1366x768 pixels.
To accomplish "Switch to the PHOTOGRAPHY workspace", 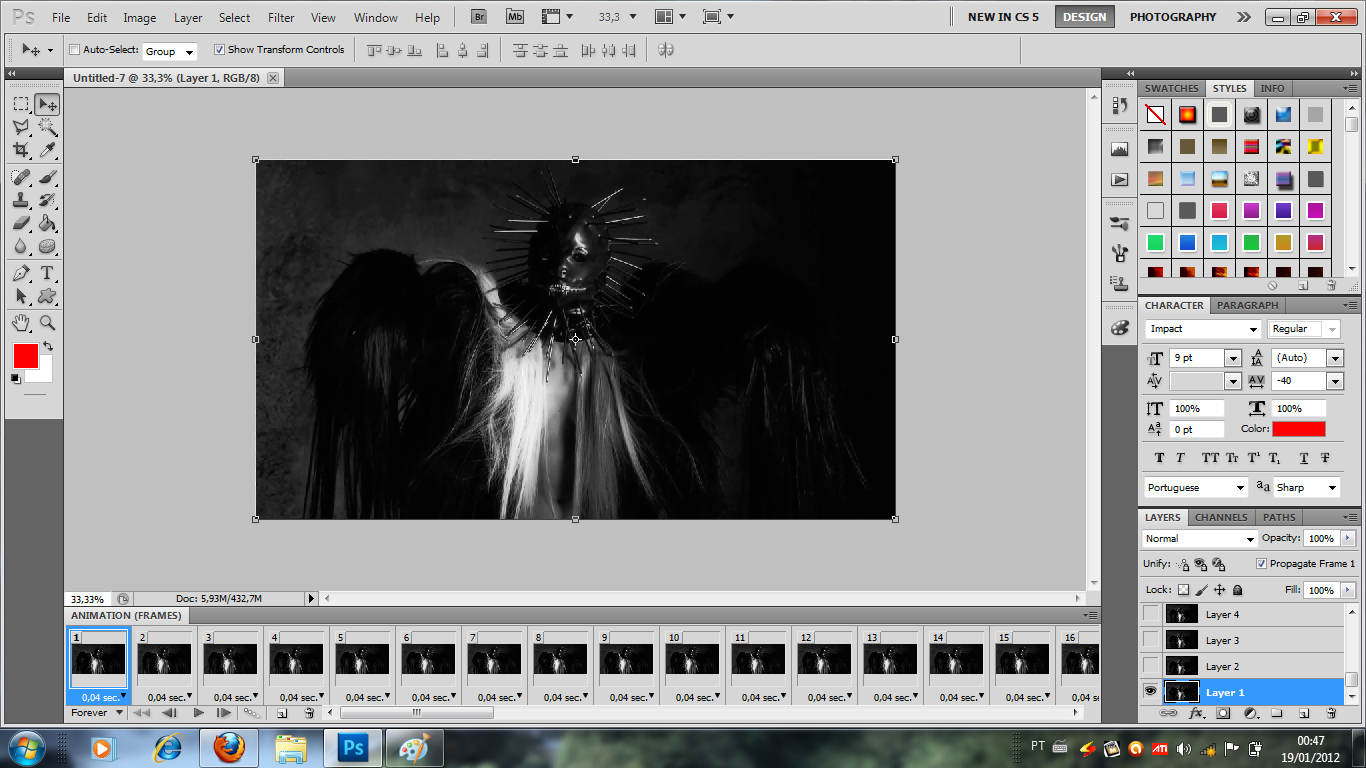I will 1172,17.
